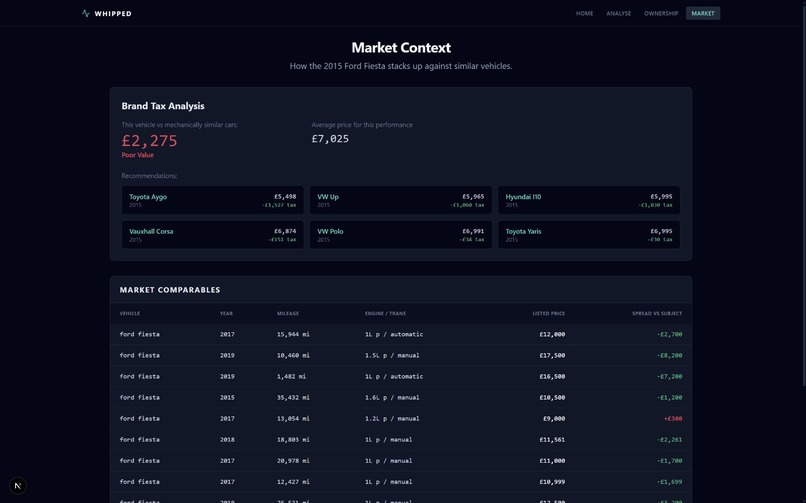Click the Listed Price column header
The width and height of the screenshot is (806, 503).
click(548, 313)
